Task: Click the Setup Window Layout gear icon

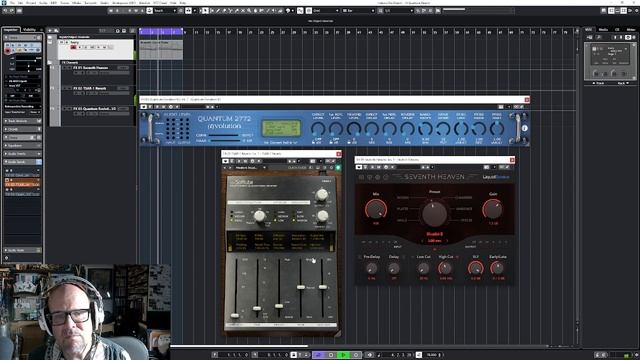Action: pyautogui.click(x=636, y=11)
